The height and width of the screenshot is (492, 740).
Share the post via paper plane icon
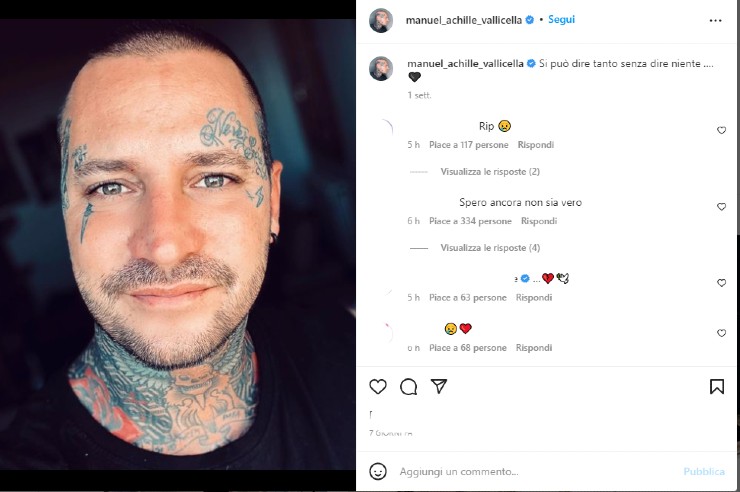(x=439, y=386)
